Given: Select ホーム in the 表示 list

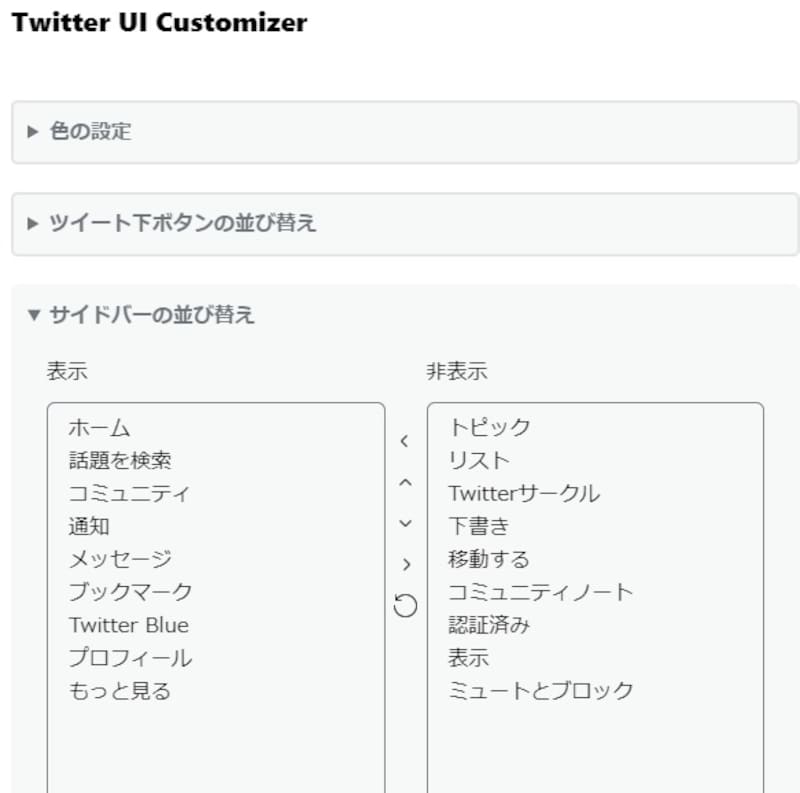Looking at the screenshot, I should point(100,427).
